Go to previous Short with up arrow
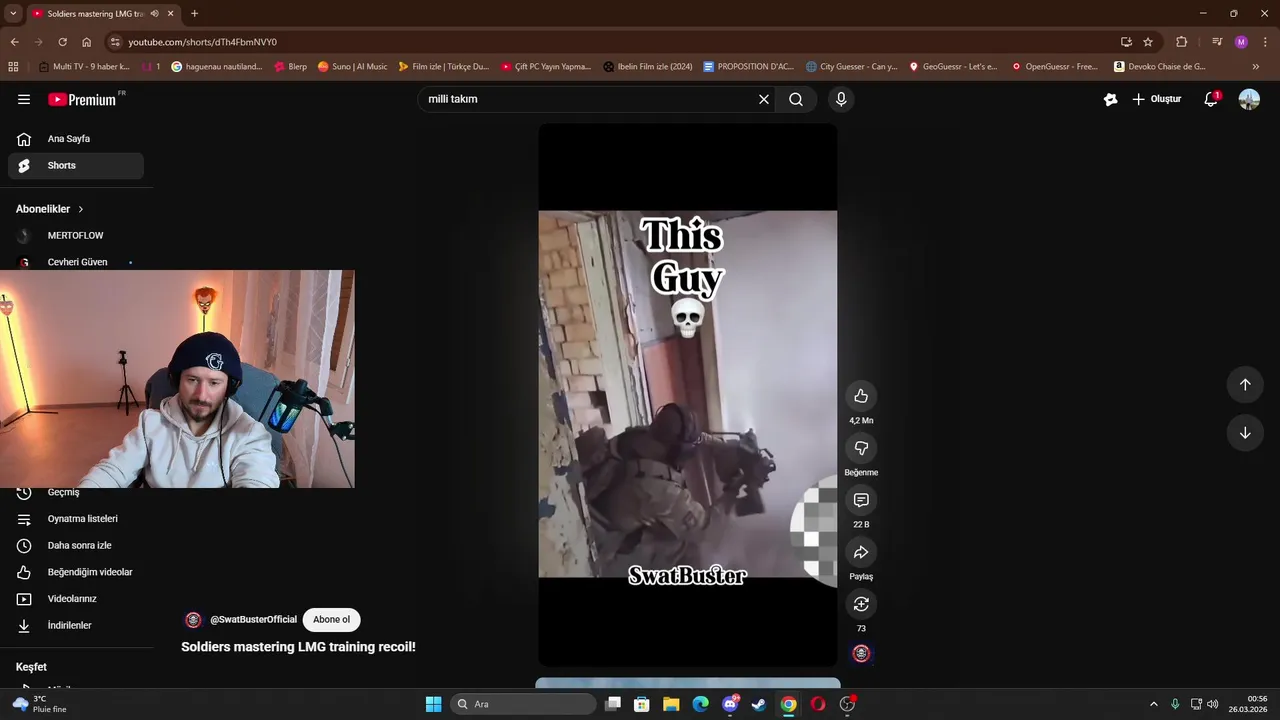 point(1245,385)
